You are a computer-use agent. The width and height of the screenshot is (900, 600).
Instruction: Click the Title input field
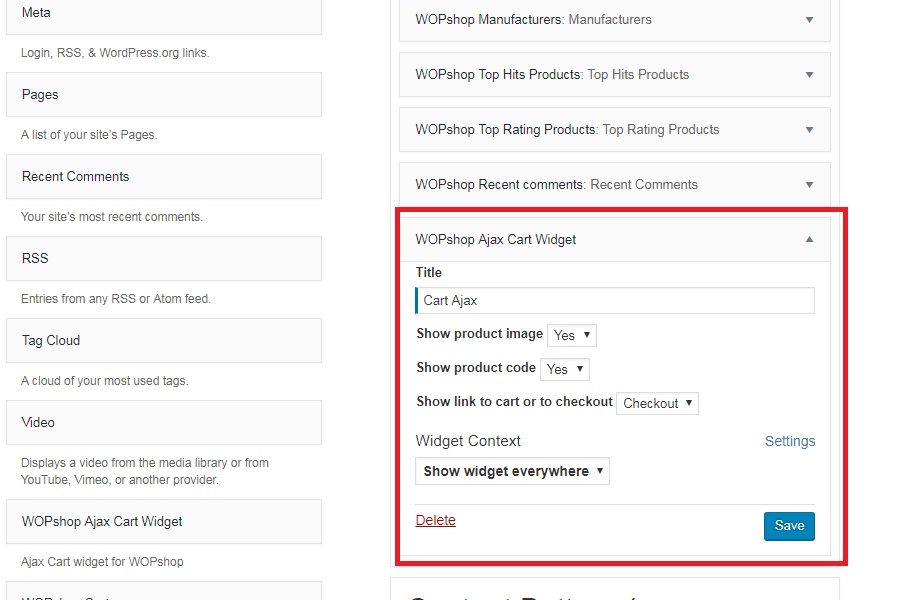point(614,300)
